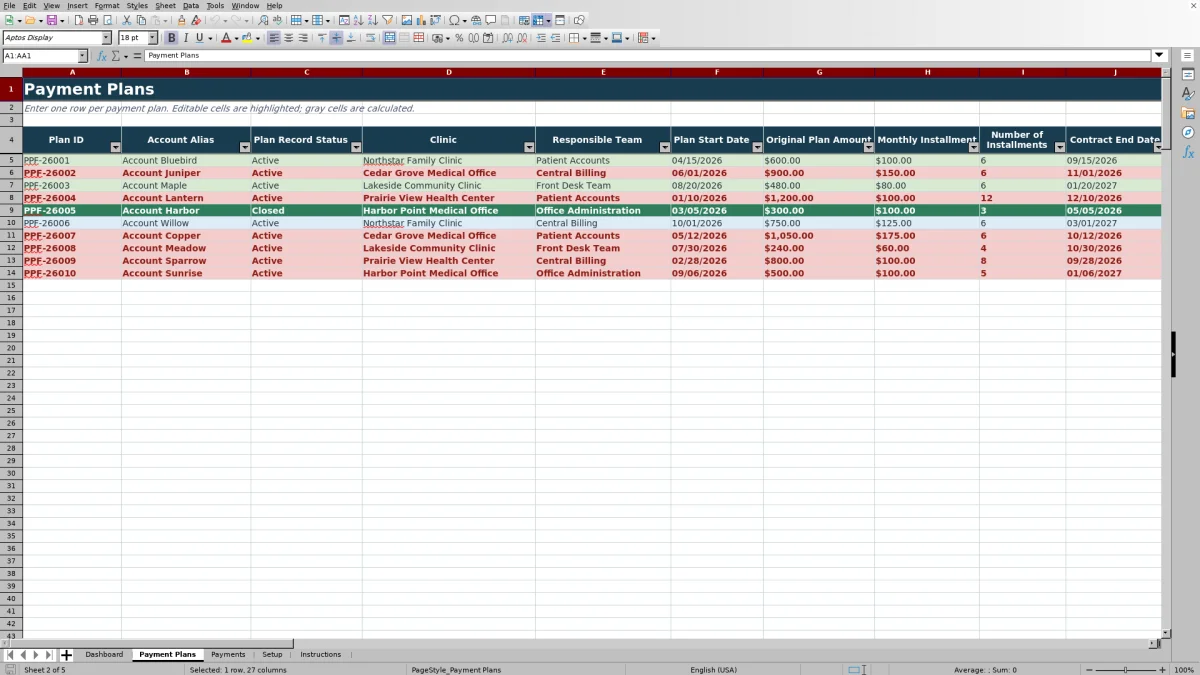
Task: Open Find and Replace icon
Action: click(263, 20)
